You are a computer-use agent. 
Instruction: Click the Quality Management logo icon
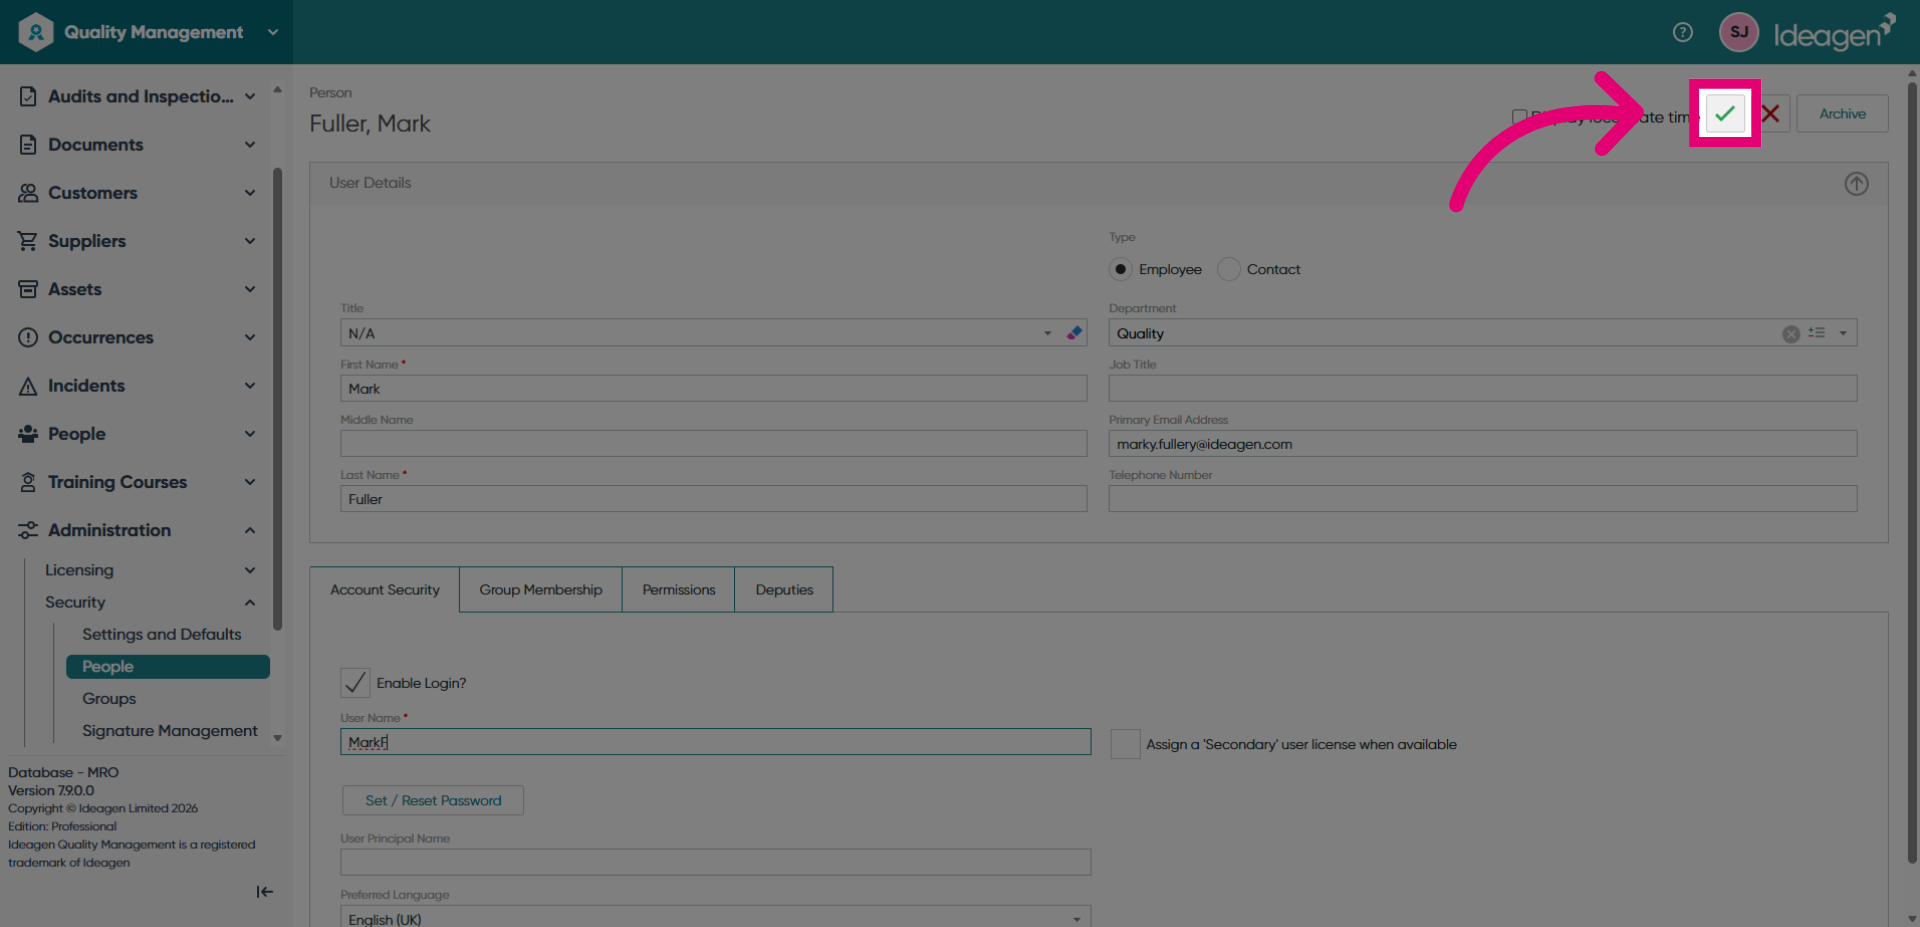pyautogui.click(x=36, y=32)
